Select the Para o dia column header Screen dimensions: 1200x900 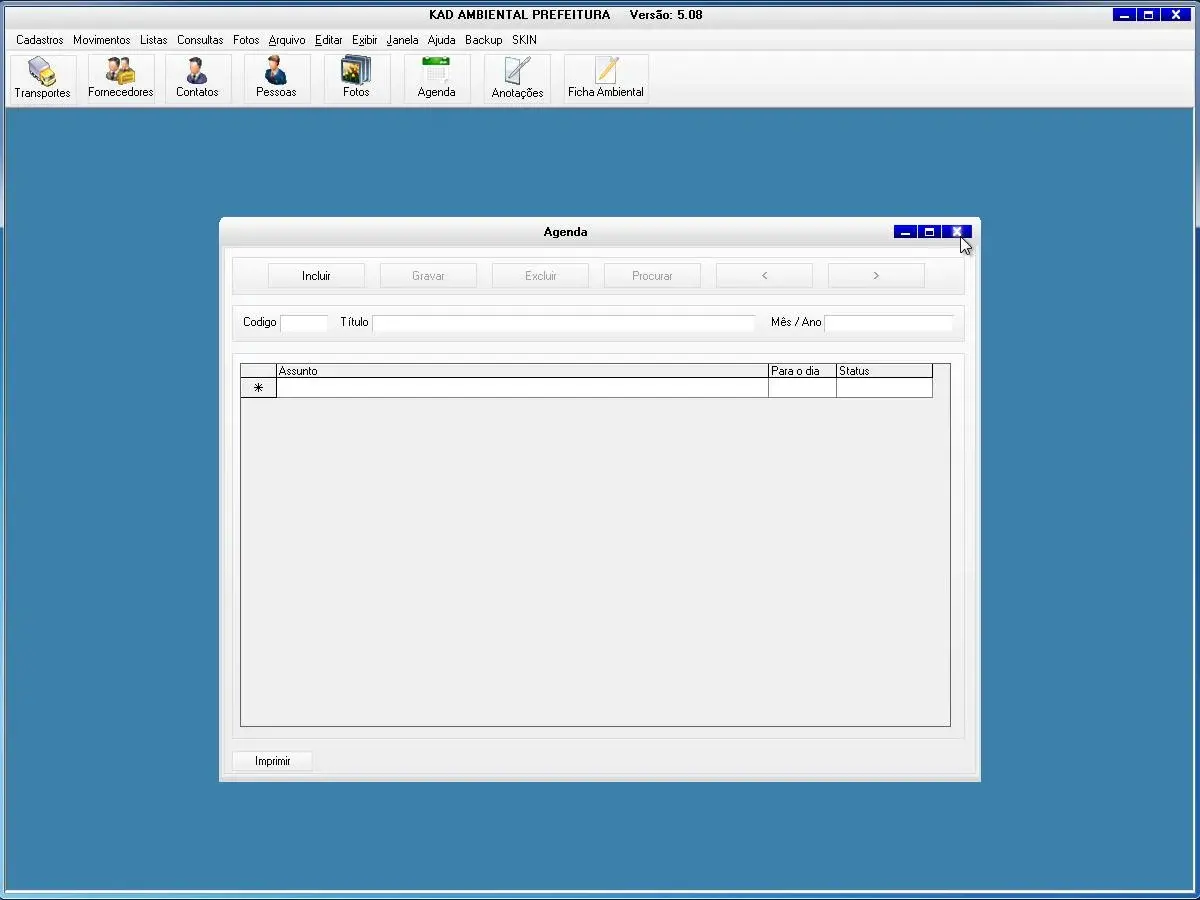(802, 371)
